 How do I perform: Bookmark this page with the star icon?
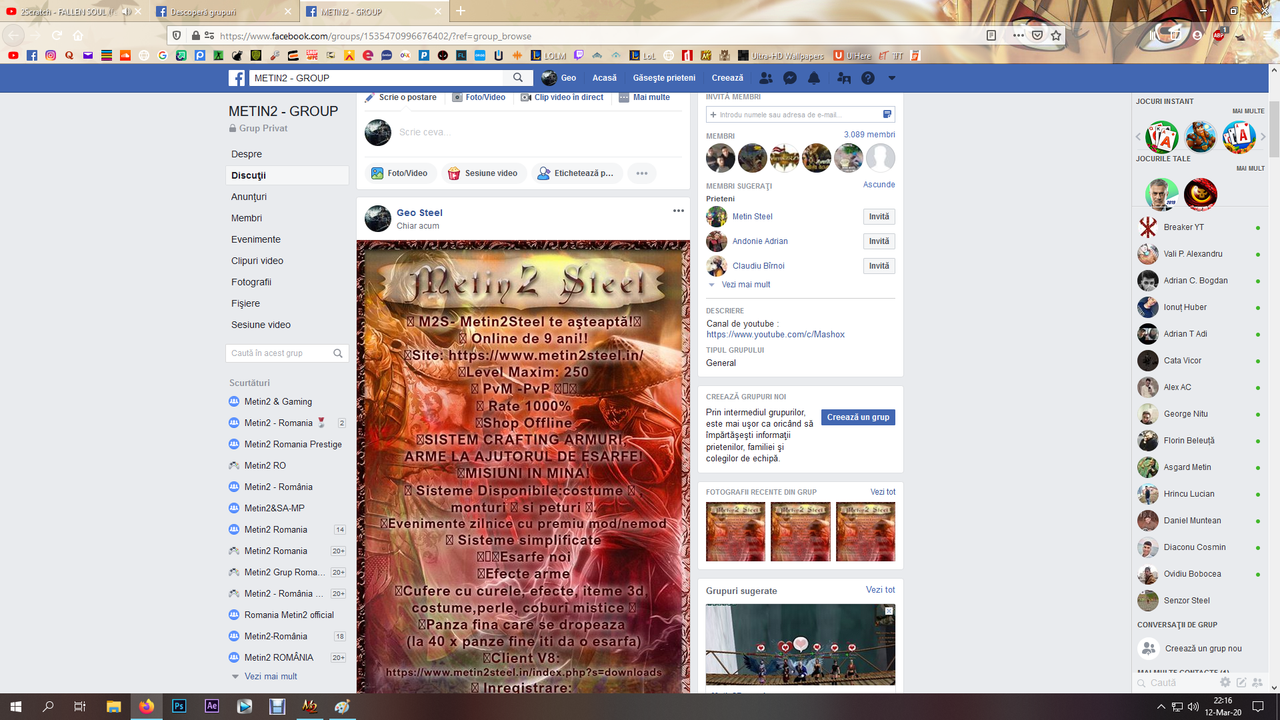[1056, 35]
